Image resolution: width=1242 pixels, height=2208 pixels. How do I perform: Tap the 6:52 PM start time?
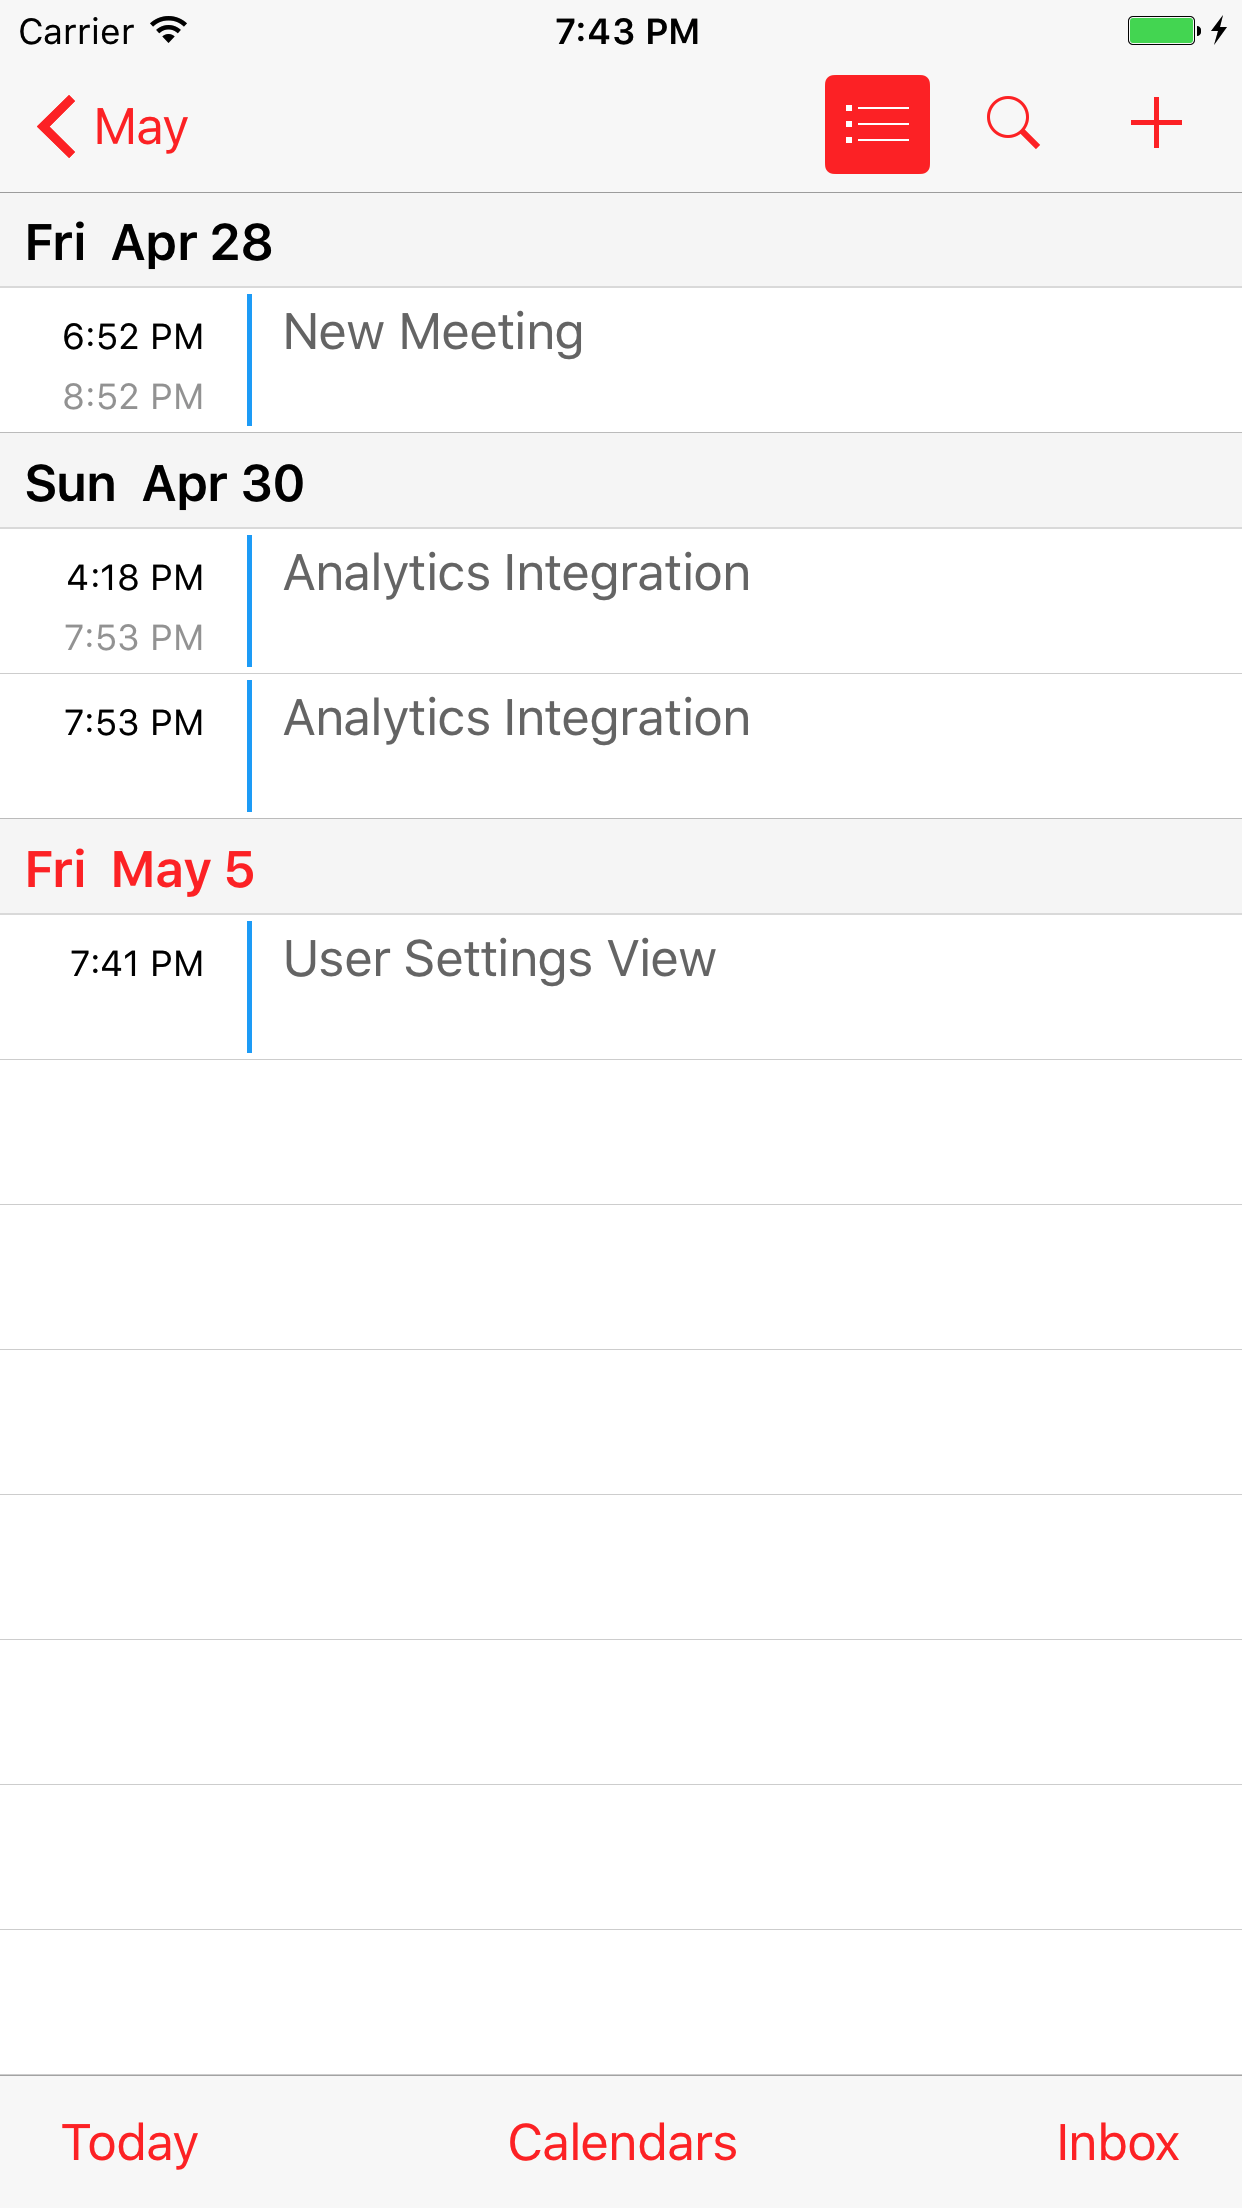click(x=133, y=337)
